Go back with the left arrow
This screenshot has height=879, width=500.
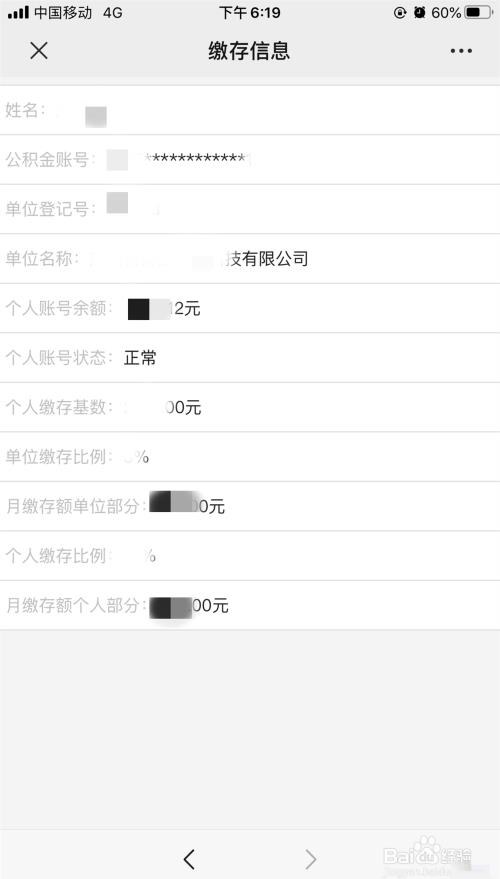pyautogui.click(x=189, y=859)
